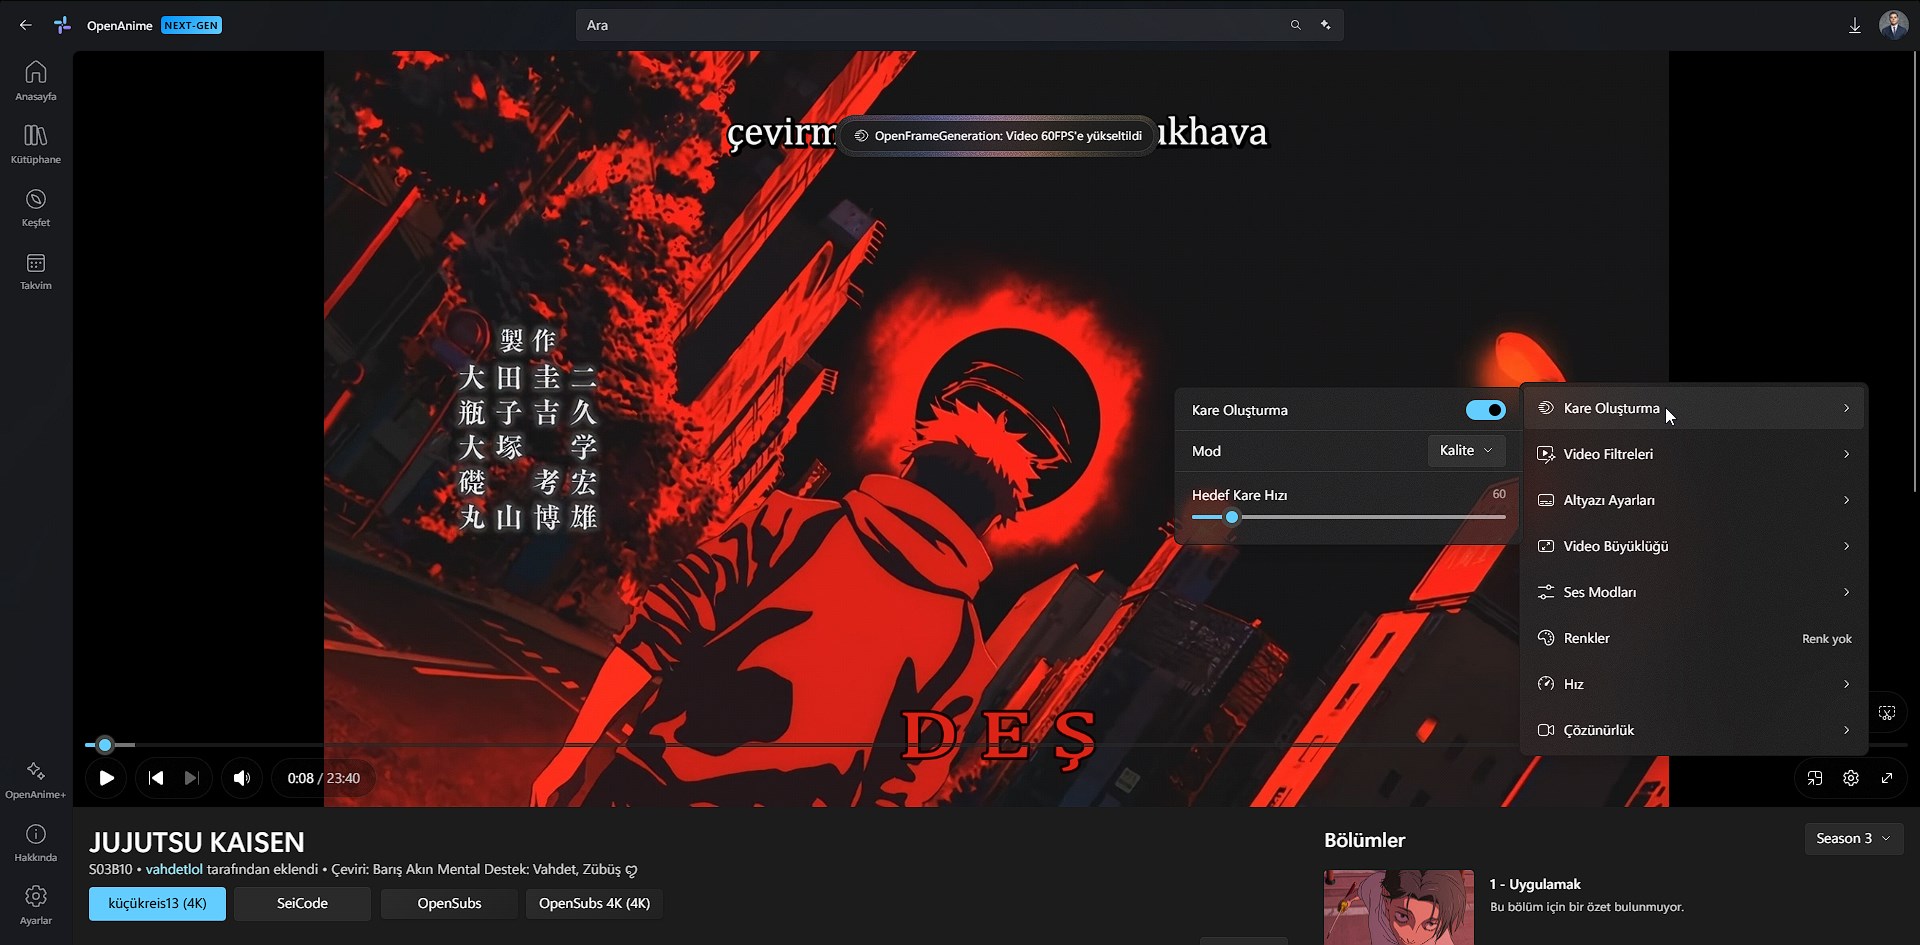Open the vahdetlol uploader profile link
The width and height of the screenshot is (1920, 945).
(174, 869)
